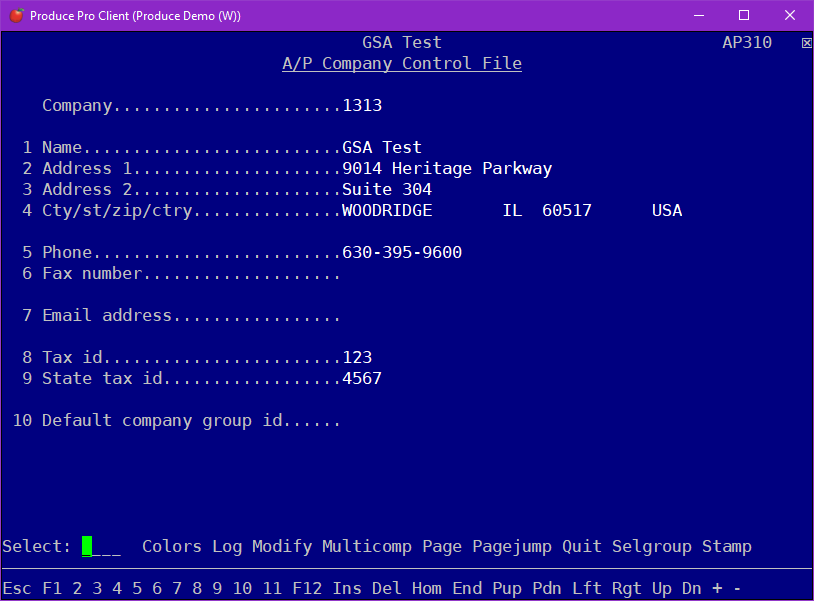Click the state code IL
Image resolution: width=814 pixels, height=601 pixels.
[512, 210]
